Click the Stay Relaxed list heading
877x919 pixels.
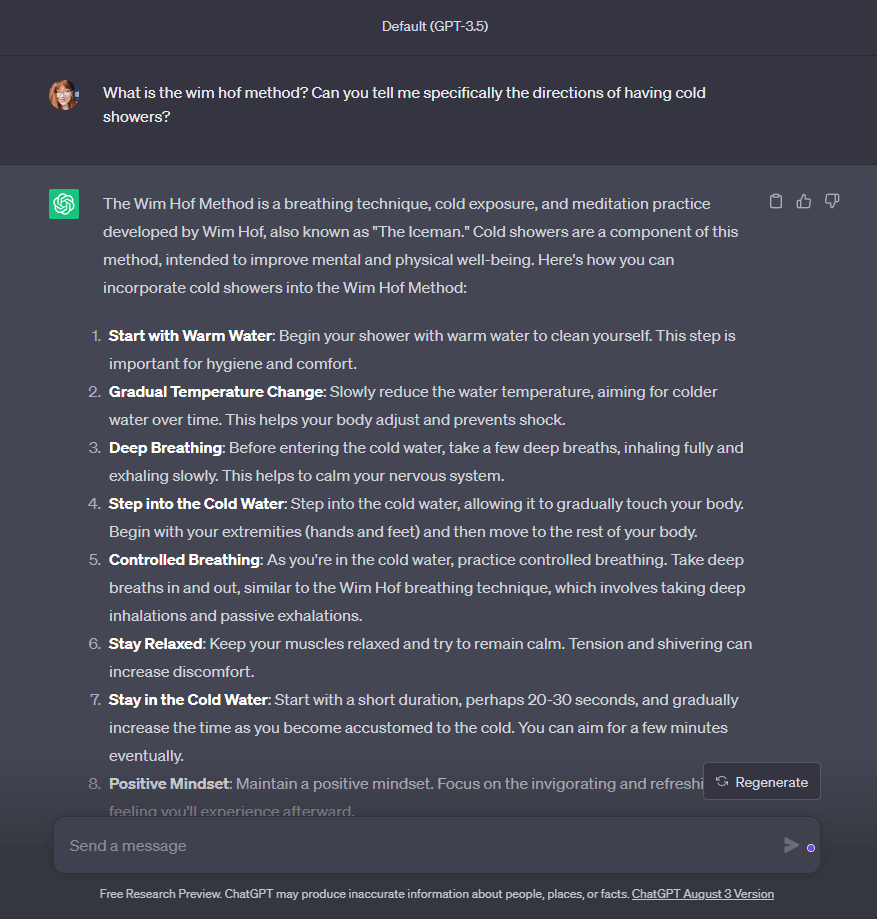tap(156, 644)
